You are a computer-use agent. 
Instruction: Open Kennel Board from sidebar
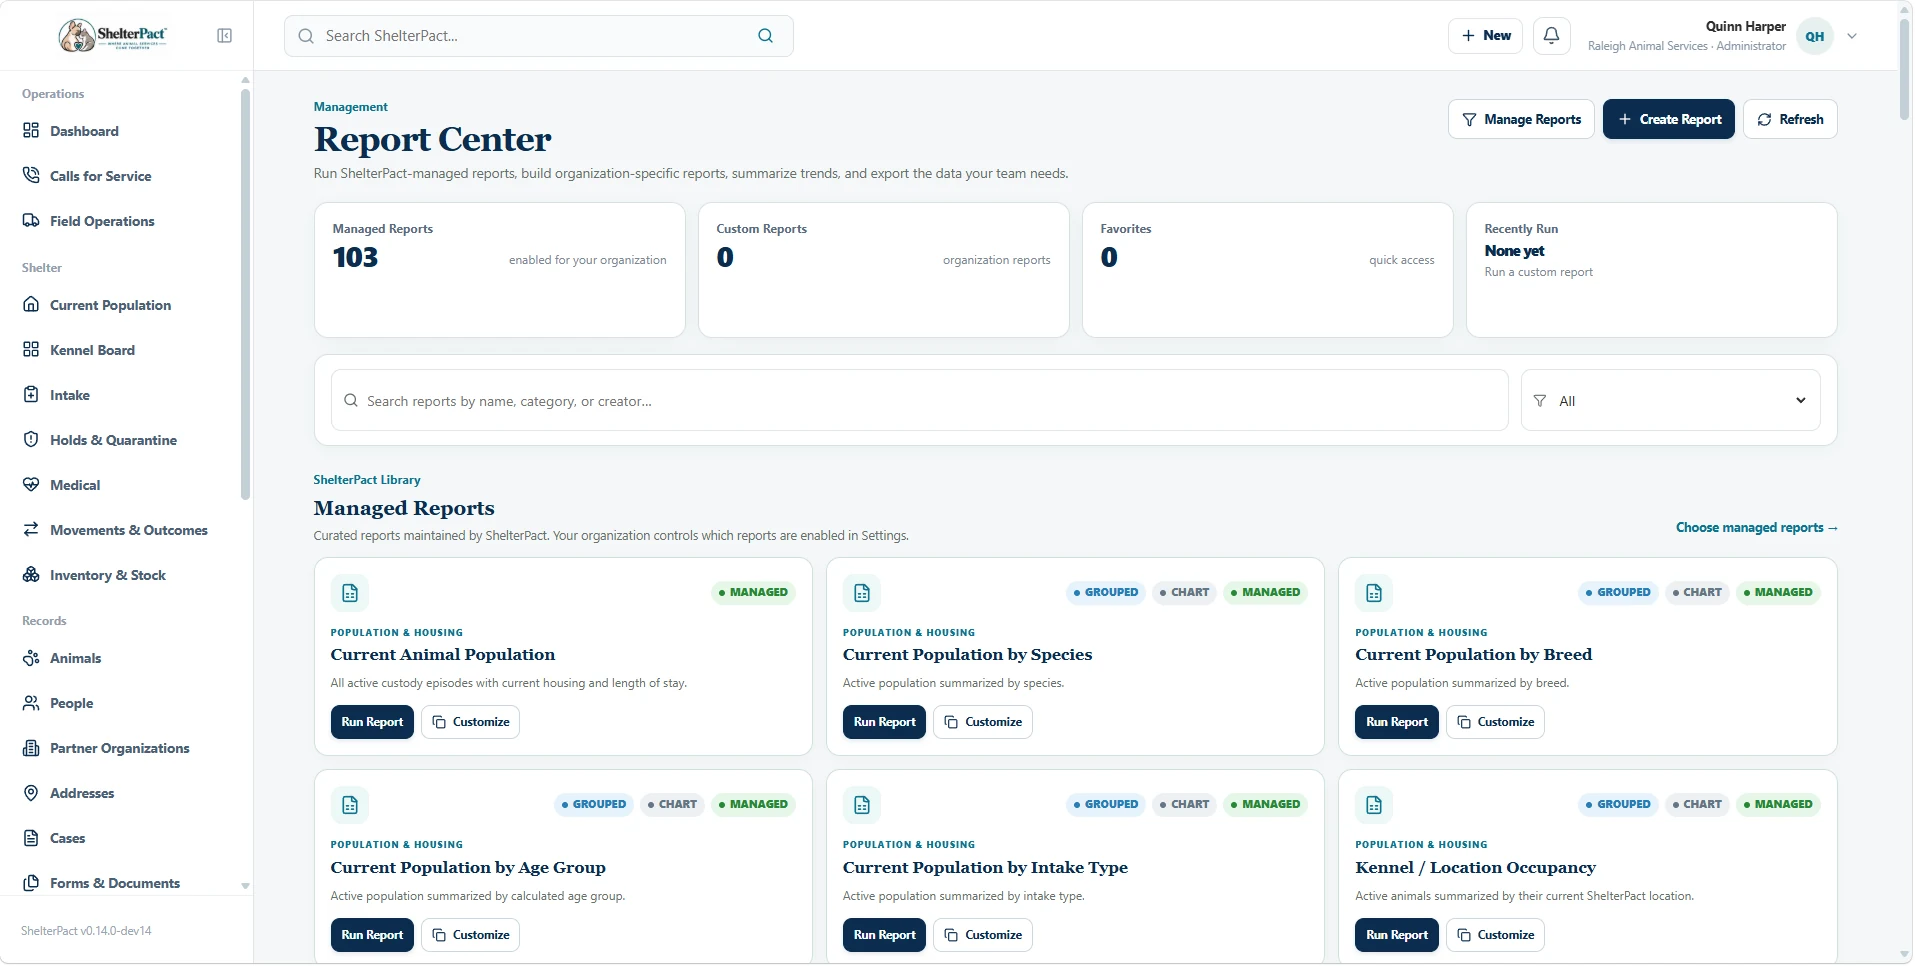pyautogui.click(x=92, y=350)
